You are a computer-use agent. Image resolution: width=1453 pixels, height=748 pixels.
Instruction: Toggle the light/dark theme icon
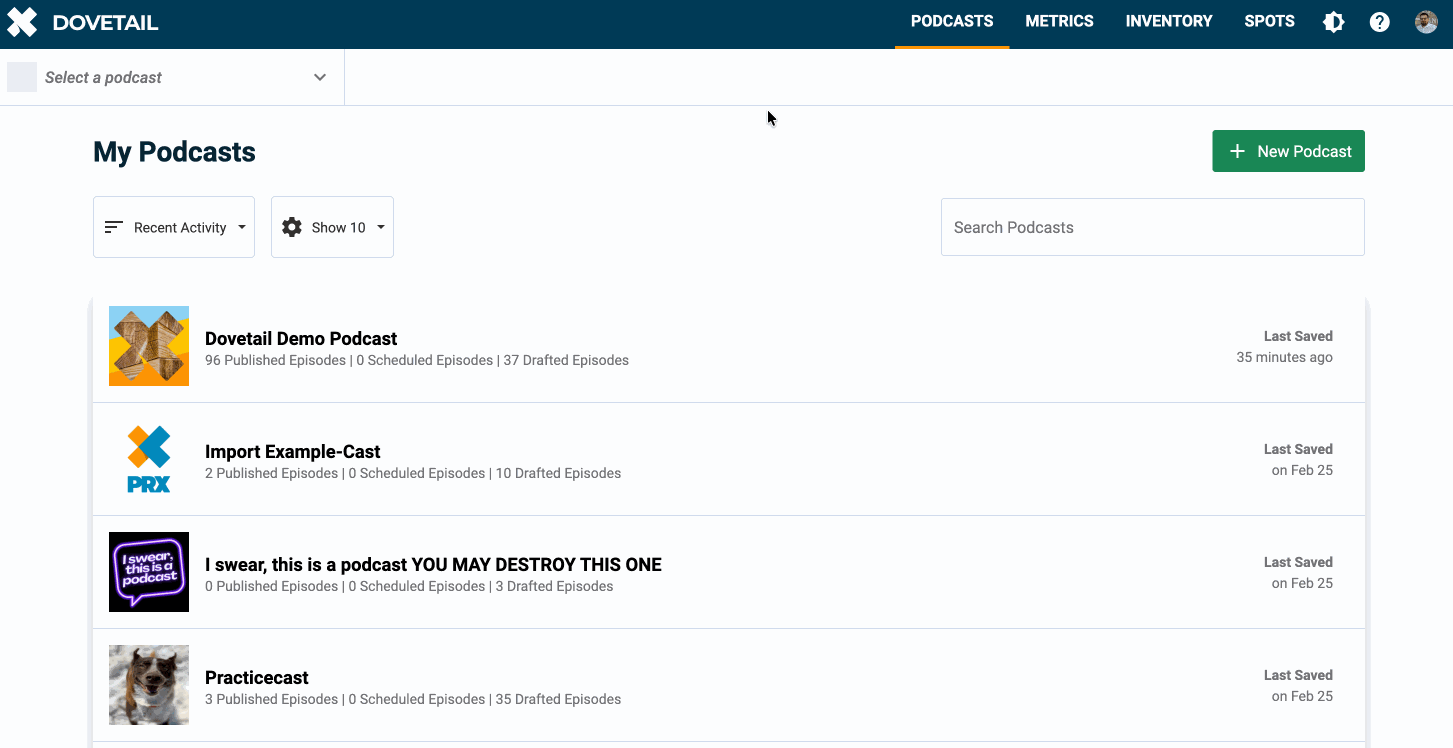coord(1334,22)
